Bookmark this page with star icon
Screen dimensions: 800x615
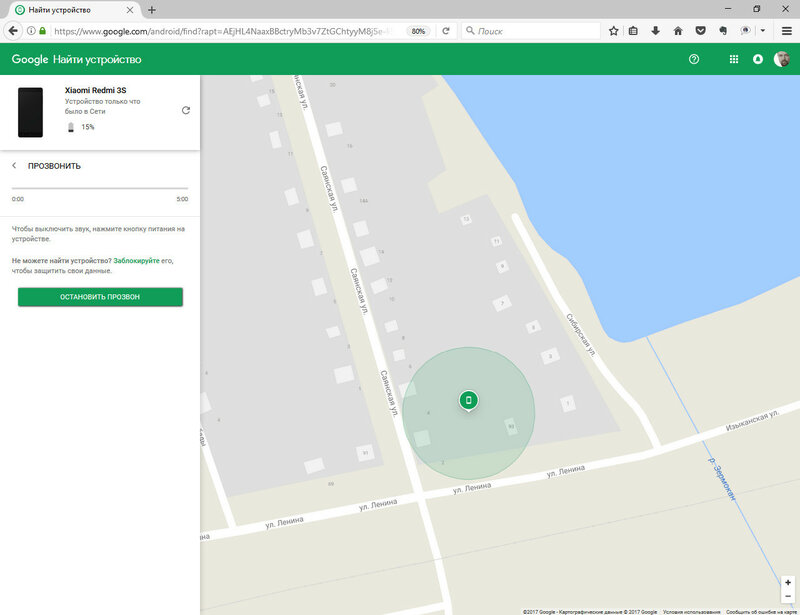614,31
